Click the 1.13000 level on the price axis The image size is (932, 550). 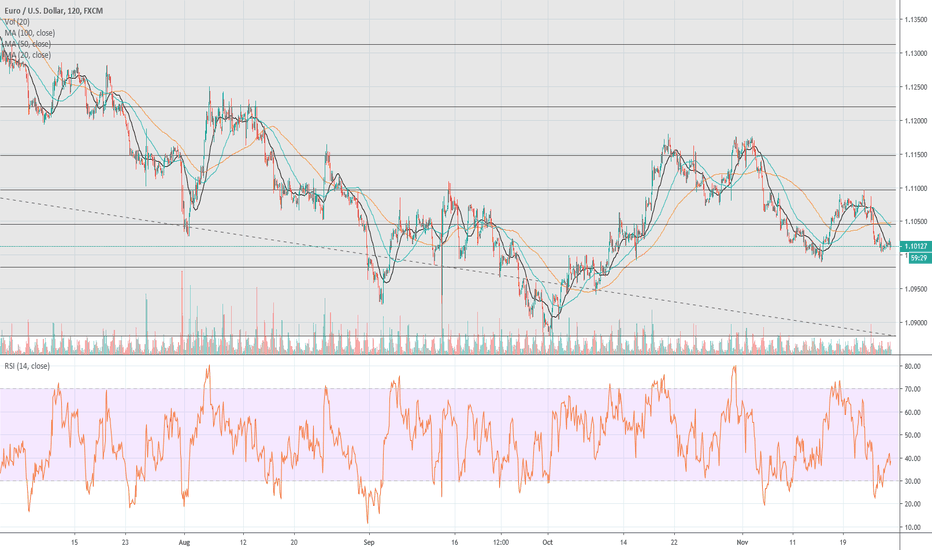click(x=913, y=53)
